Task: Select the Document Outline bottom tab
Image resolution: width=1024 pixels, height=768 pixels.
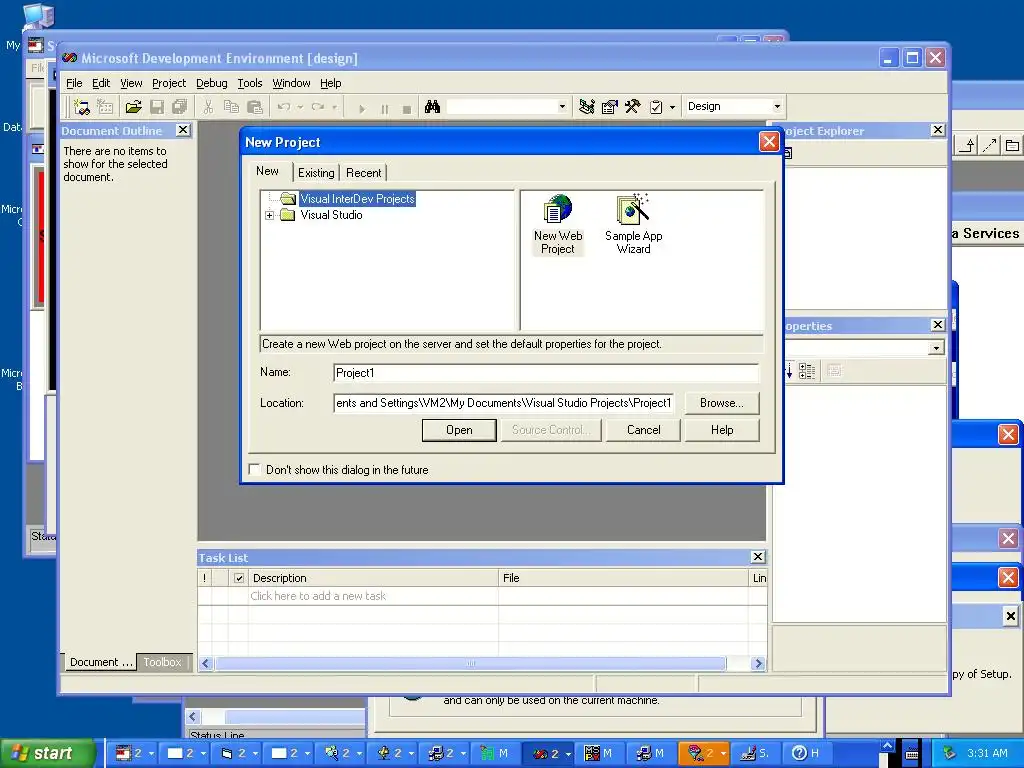Action: (x=100, y=662)
